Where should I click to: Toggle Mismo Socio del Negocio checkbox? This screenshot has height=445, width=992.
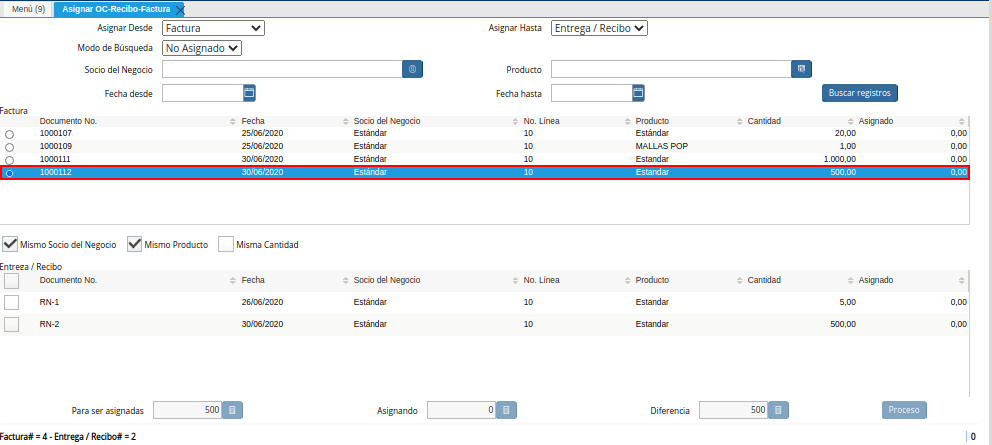[x=10, y=244]
